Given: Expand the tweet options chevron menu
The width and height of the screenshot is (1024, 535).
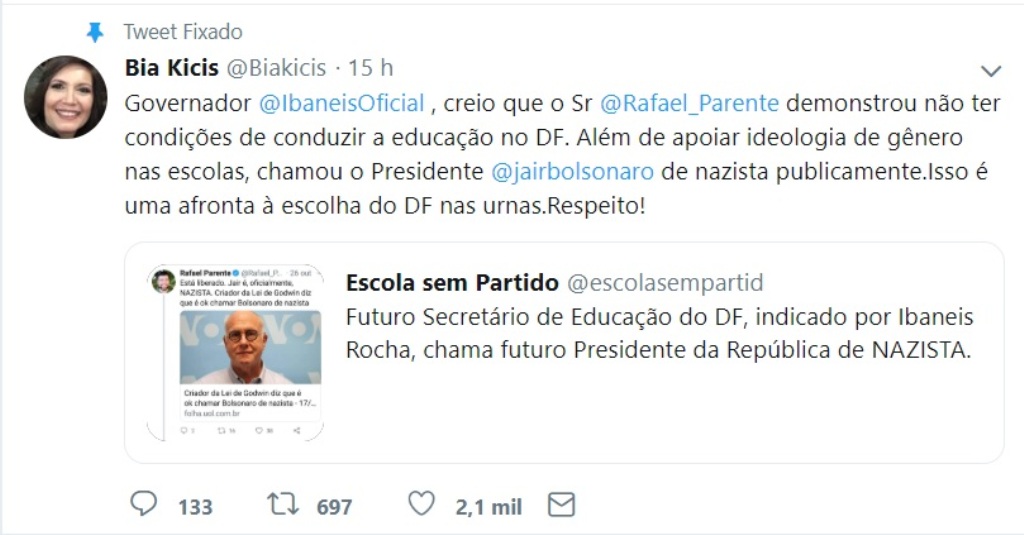Looking at the screenshot, I should pyautogui.click(x=990, y=71).
